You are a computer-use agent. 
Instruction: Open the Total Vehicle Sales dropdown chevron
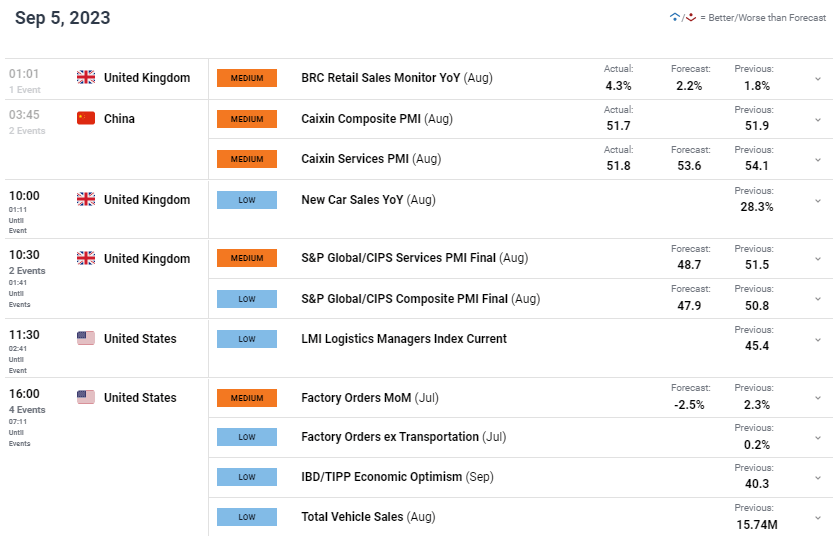(817, 518)
